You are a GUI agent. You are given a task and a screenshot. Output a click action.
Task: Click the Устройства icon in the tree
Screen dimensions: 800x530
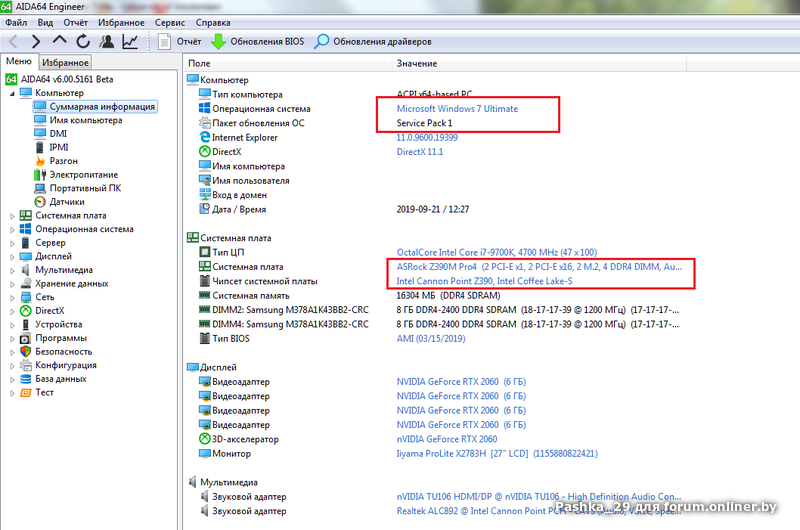pos(26,324)
